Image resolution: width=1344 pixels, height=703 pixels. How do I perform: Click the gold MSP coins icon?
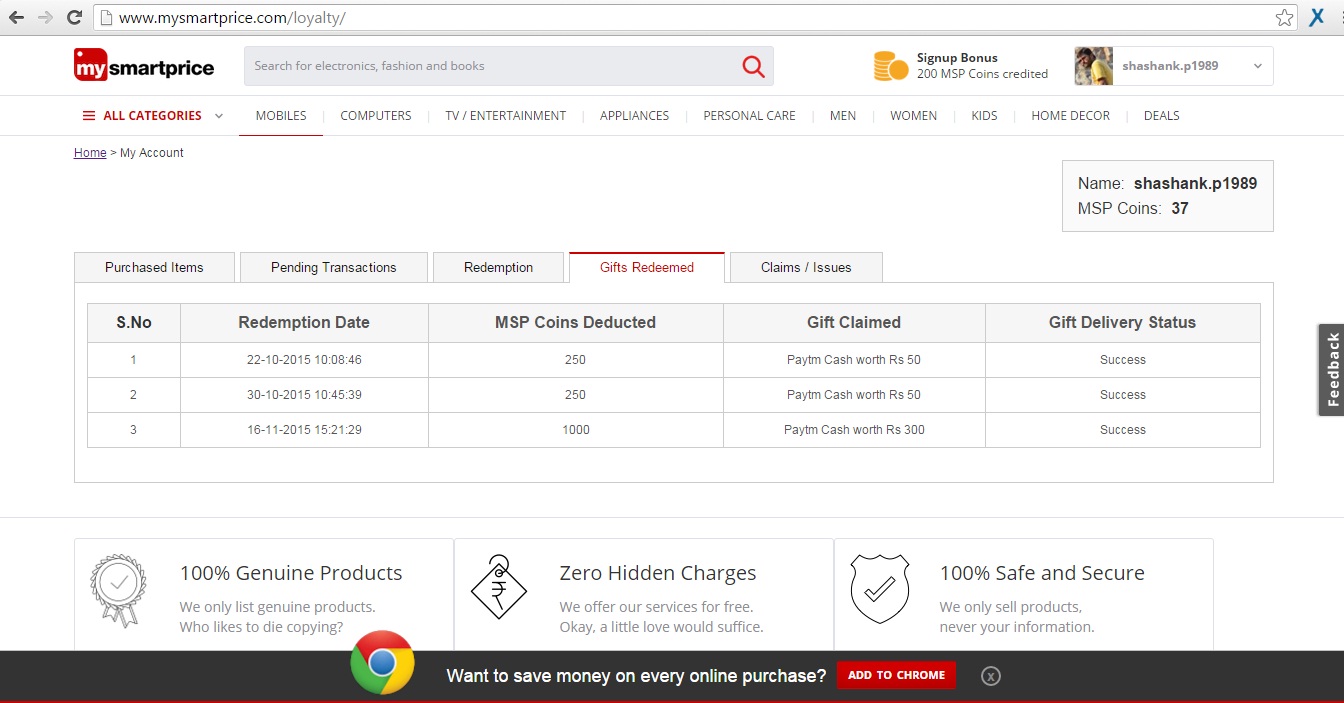pos(890,66)
